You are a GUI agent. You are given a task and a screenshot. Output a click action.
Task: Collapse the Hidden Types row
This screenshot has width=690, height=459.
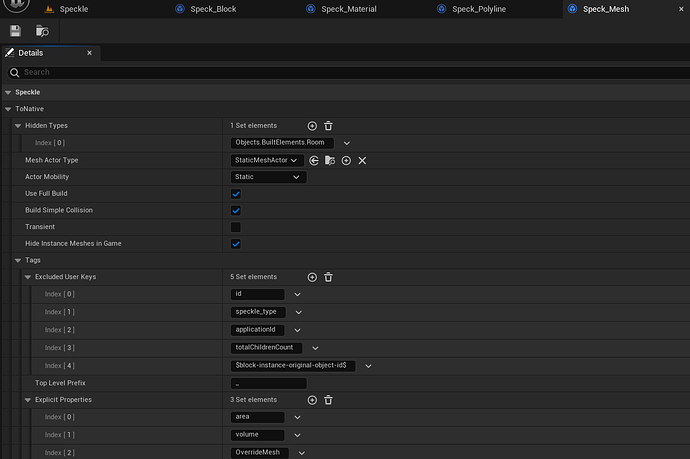18,126
